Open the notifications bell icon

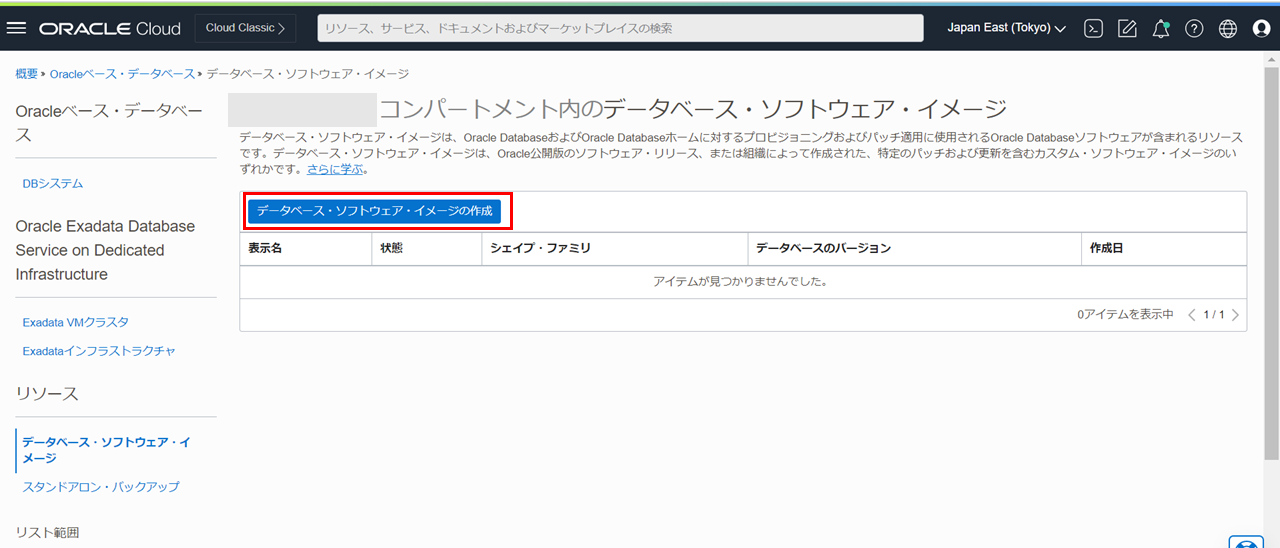(x=1160, y=29)
